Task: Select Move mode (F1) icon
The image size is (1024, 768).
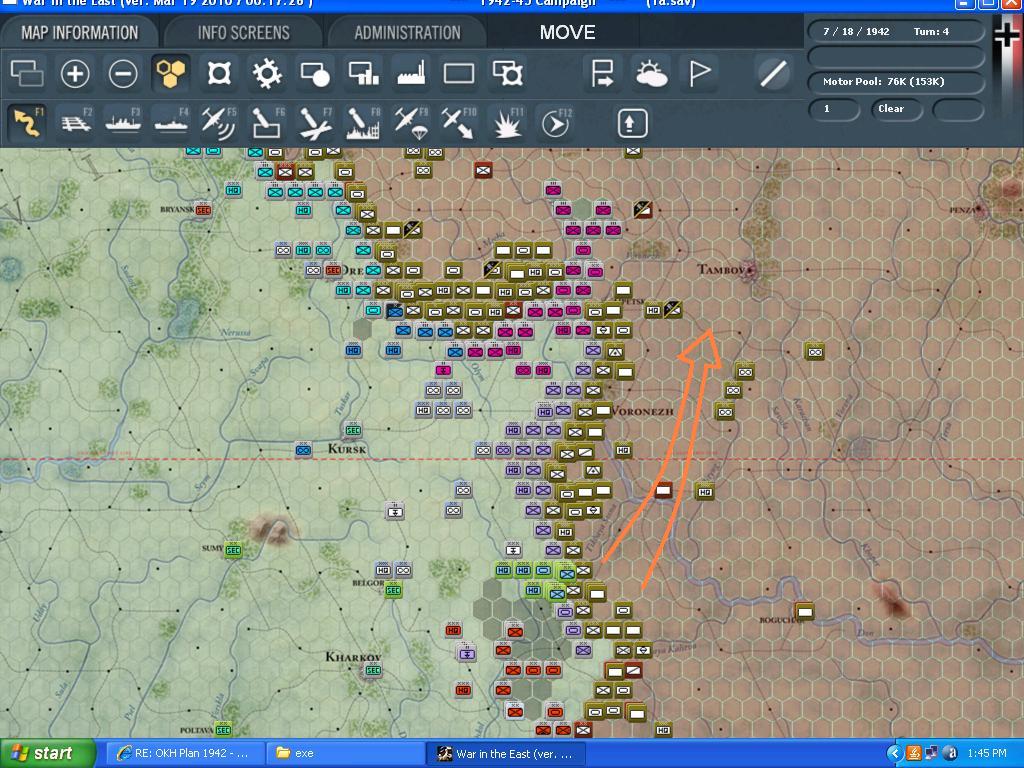Action: (x=27, y=123)
